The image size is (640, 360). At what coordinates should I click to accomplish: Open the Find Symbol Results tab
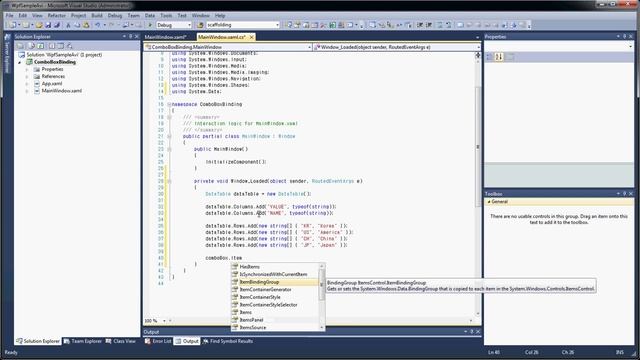point(228,341)
